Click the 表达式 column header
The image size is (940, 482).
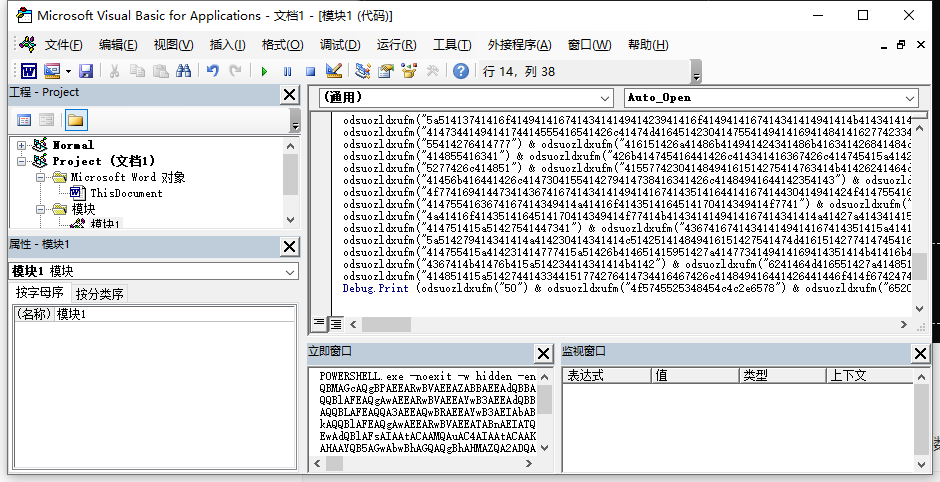(607, 376)
